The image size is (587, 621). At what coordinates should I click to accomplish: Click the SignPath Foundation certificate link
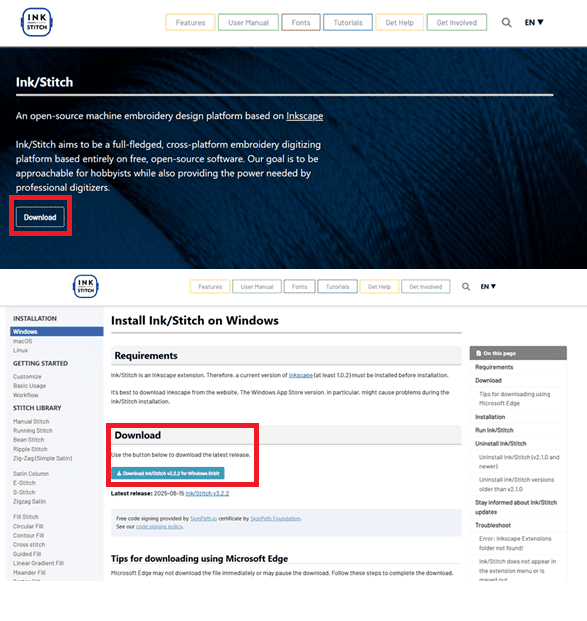point(275,518)
